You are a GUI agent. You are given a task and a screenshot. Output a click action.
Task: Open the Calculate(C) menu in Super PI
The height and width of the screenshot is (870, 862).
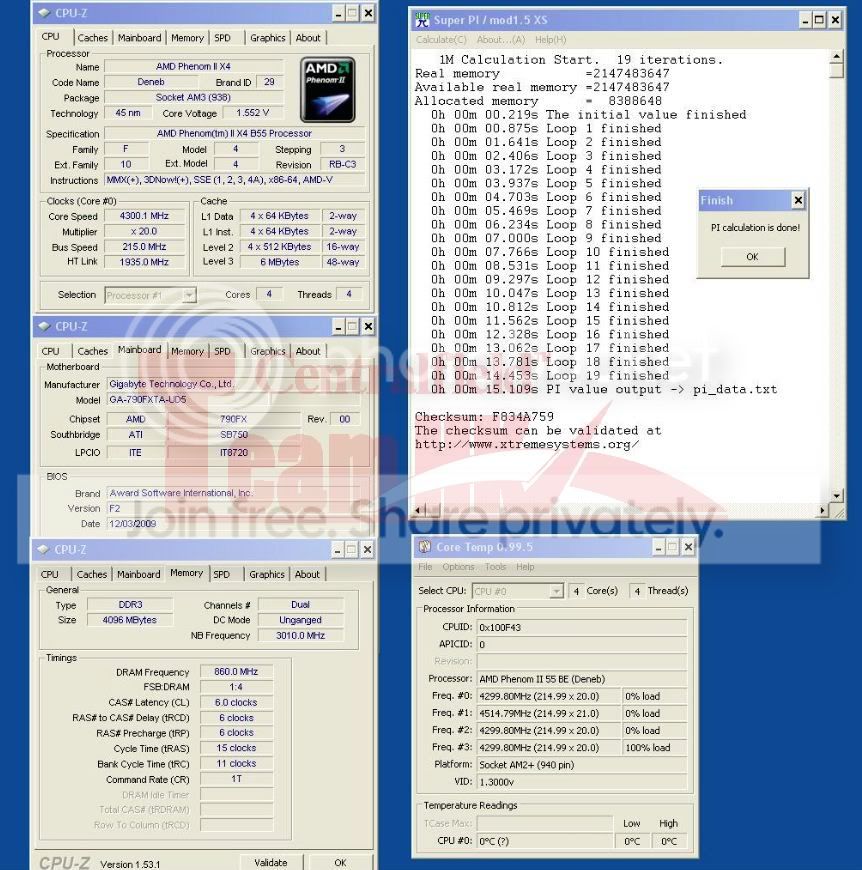441,40
